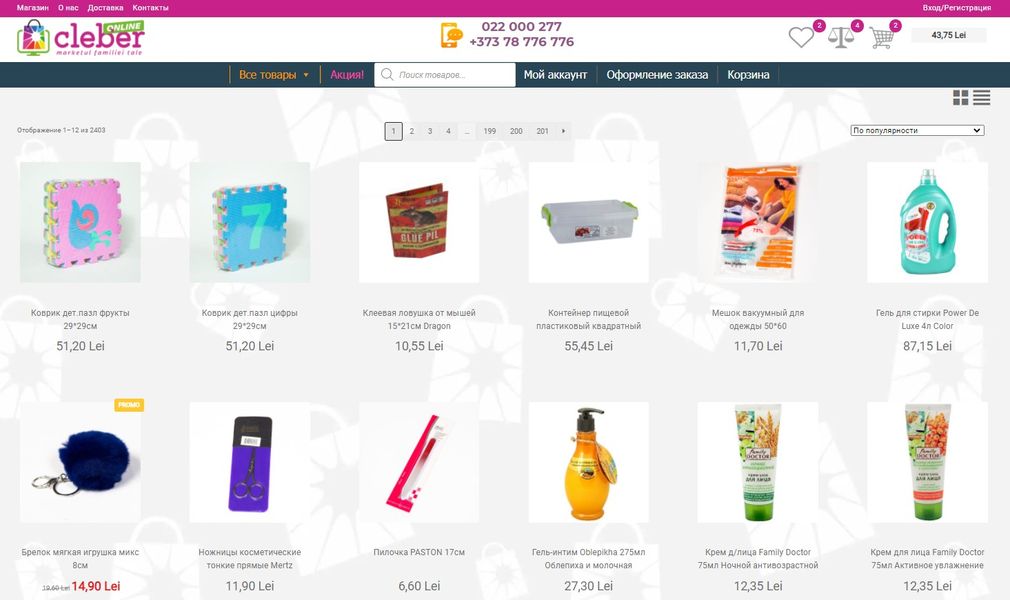The image size is (1010, 600).
Task: Open Доставка link in top bar
Action: pos(105,8)
